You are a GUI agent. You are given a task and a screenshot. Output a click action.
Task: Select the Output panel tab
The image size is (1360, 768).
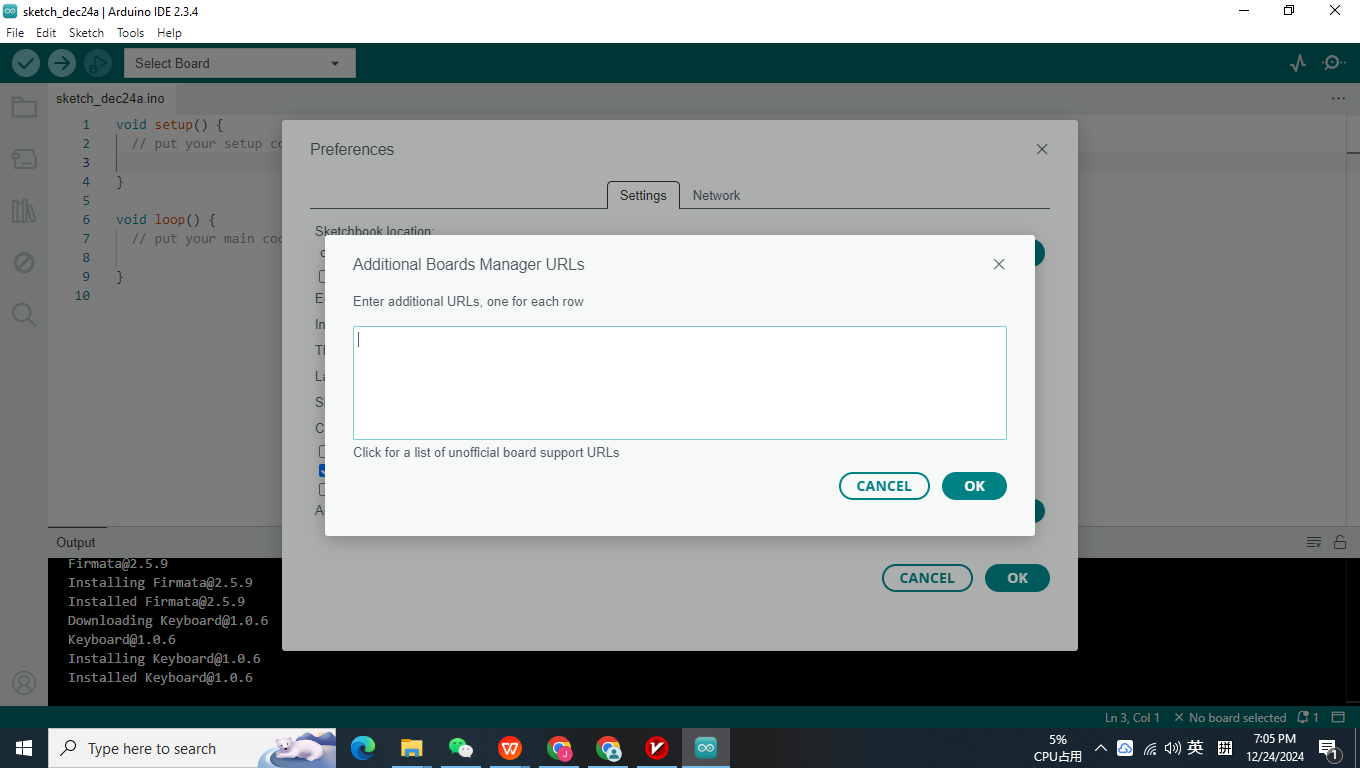click(x=76, y=542)
